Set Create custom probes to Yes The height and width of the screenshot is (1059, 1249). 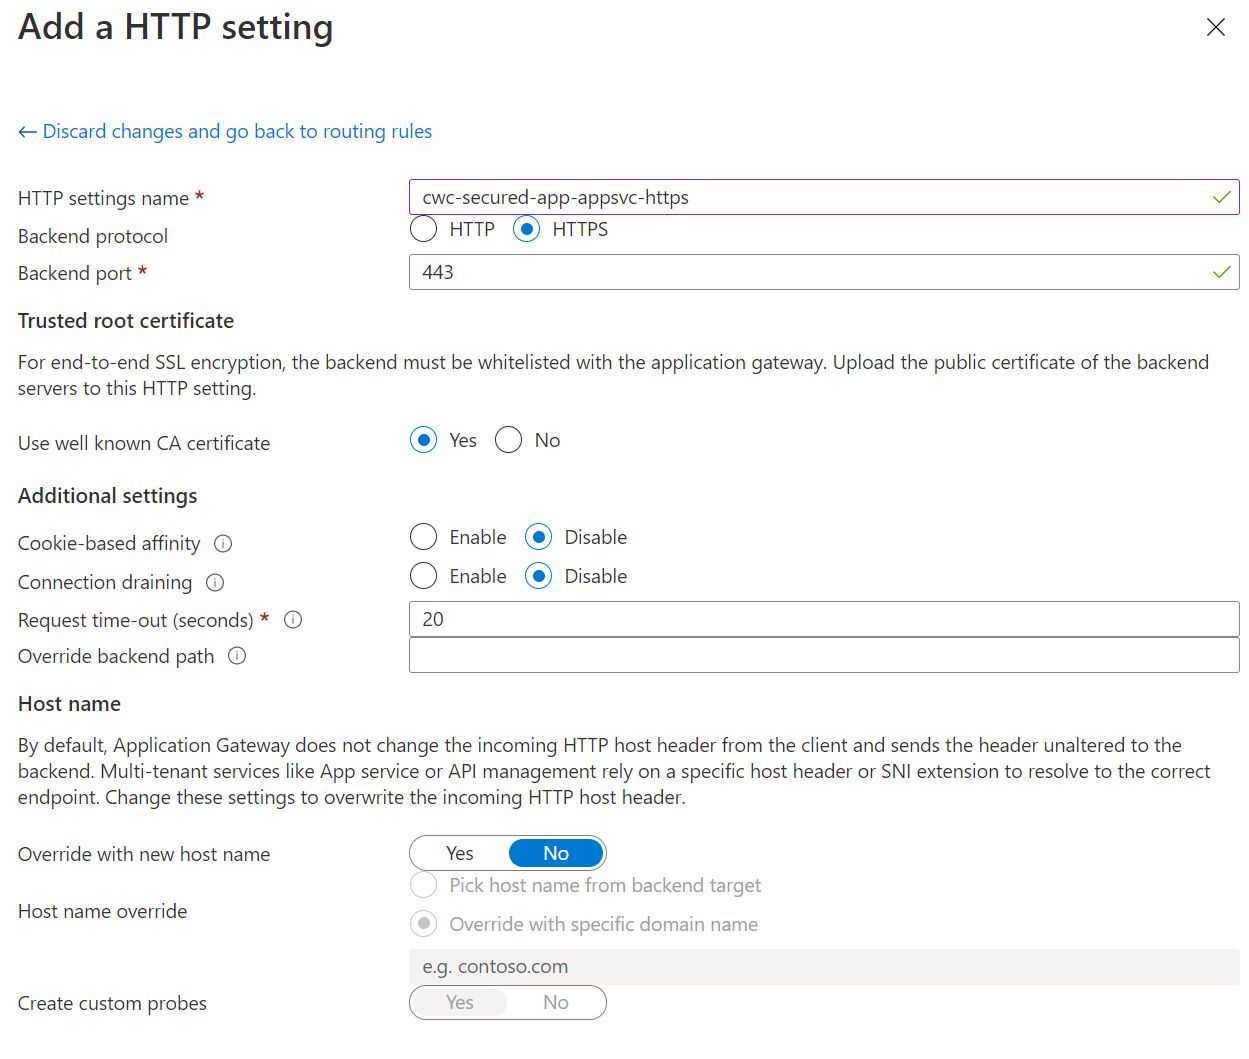click(459, 1002)
